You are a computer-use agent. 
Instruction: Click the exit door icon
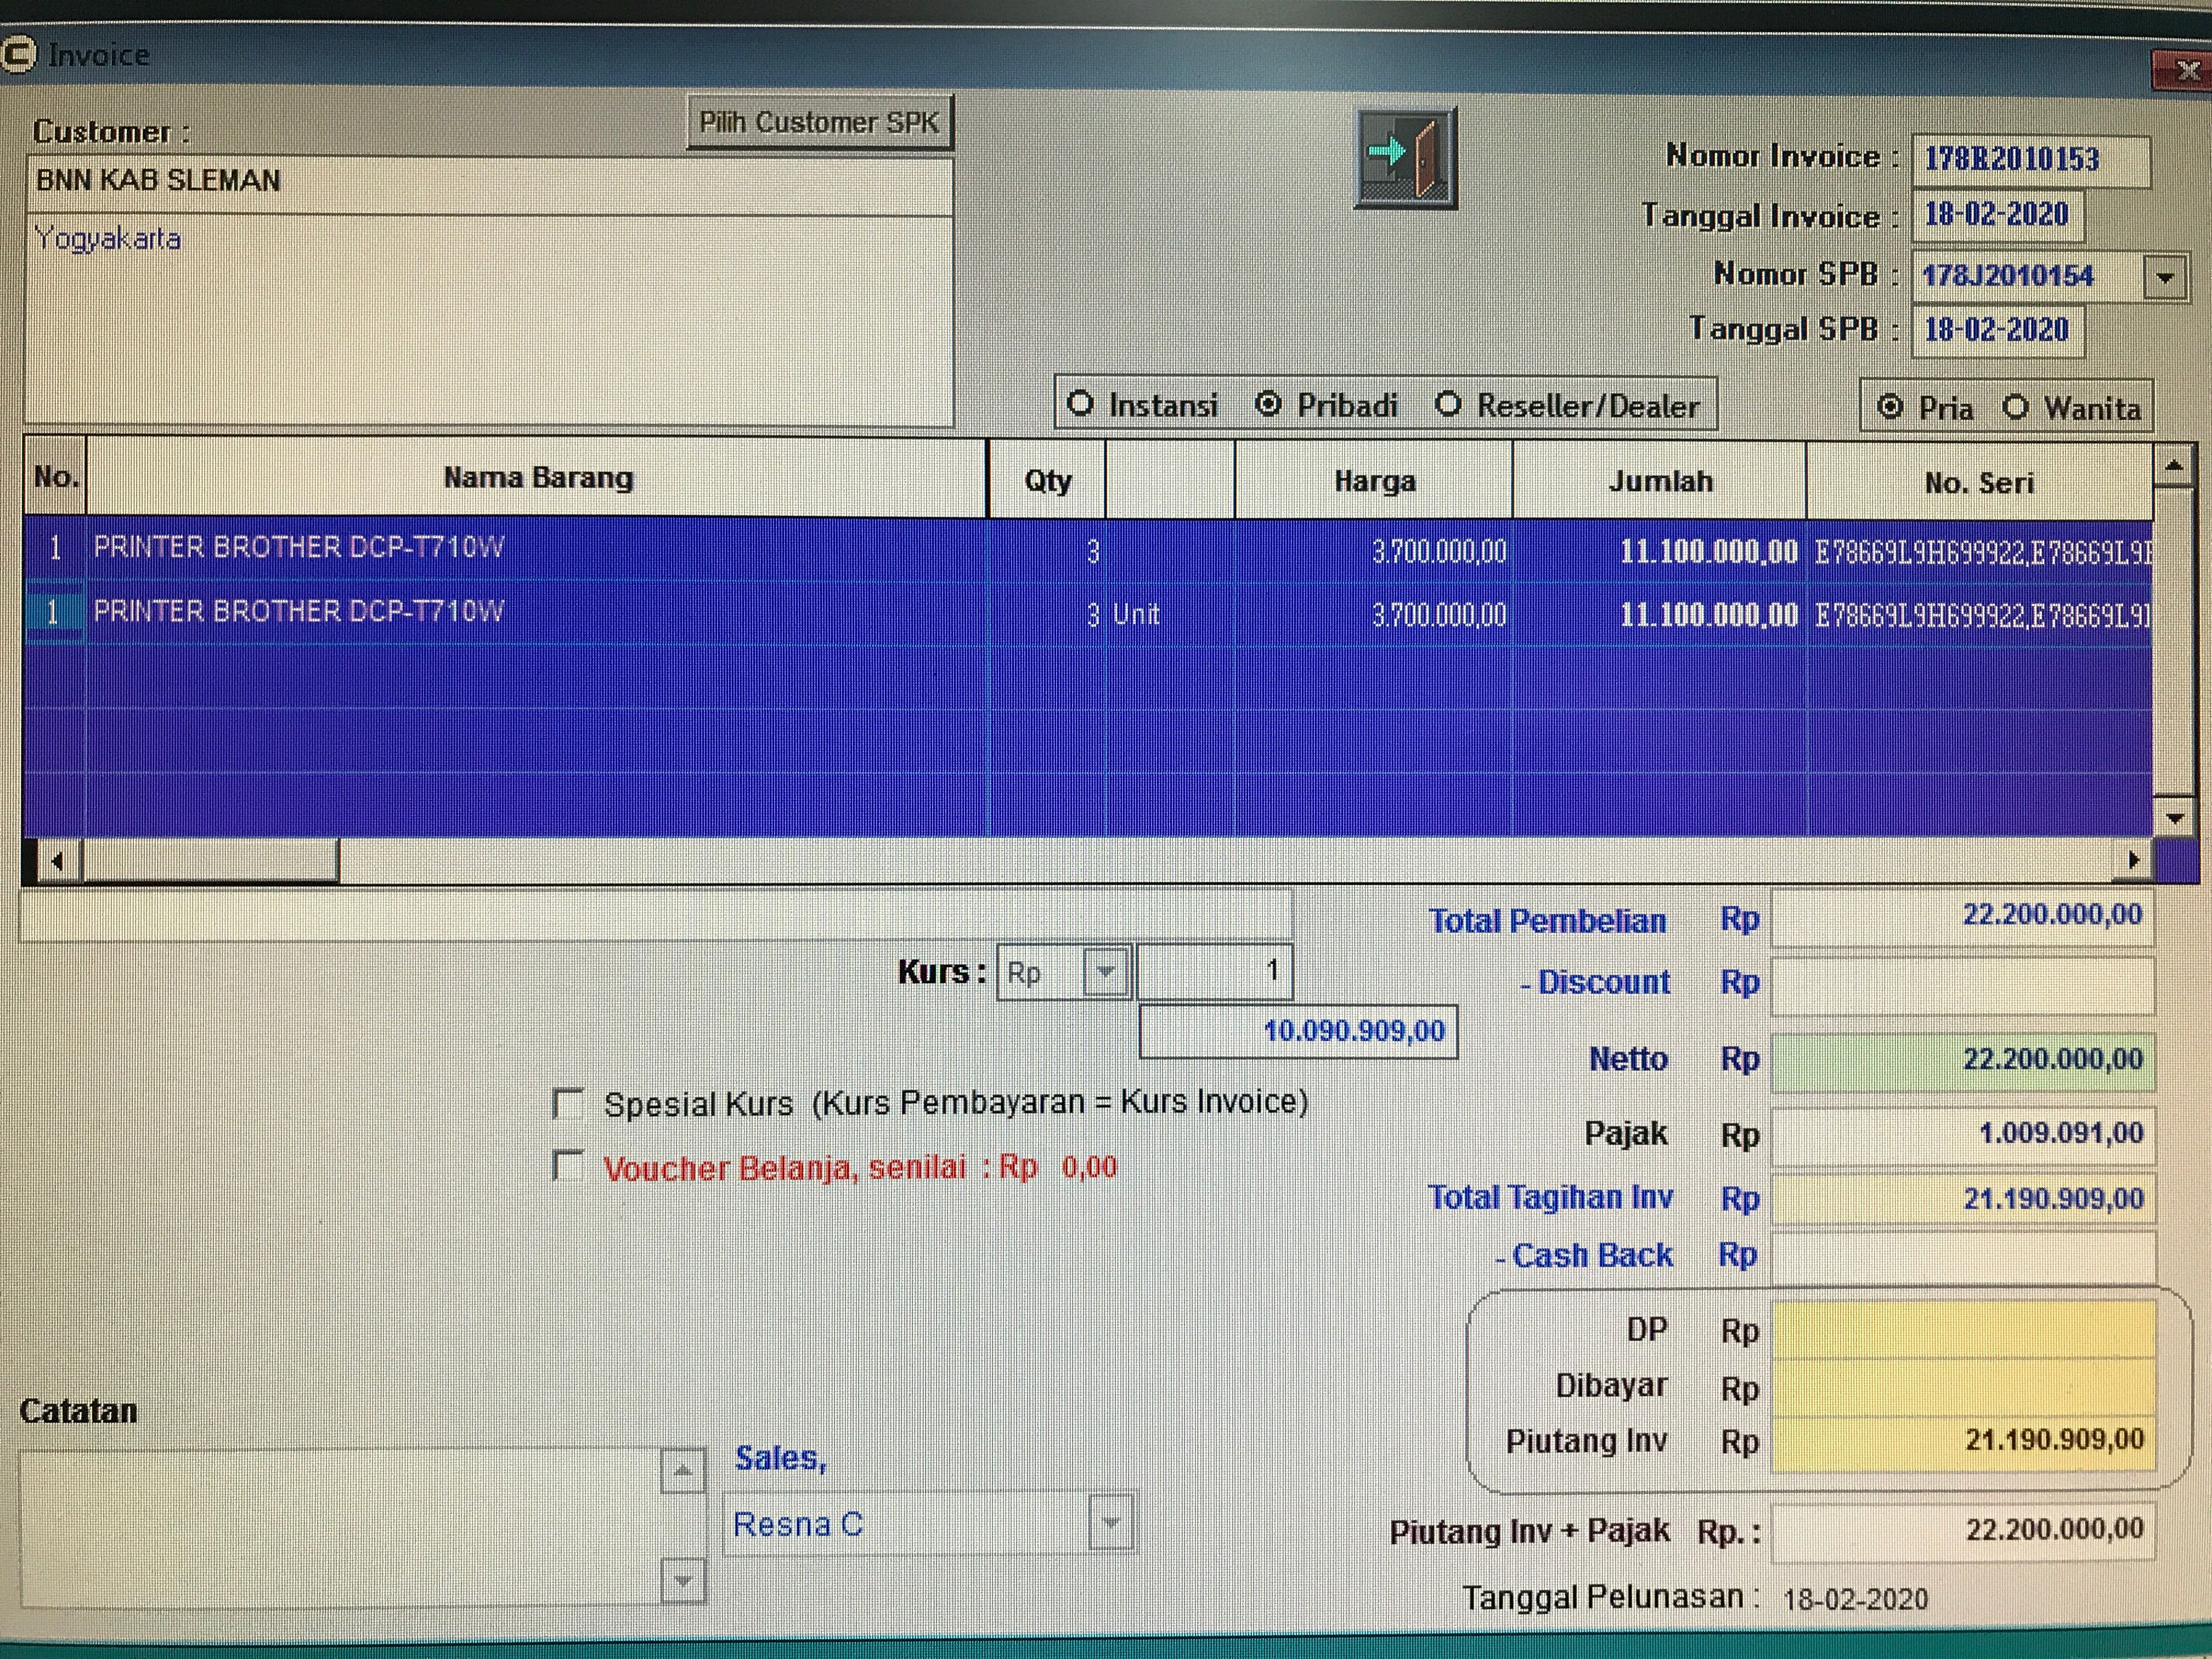(x=1405, y=158)
